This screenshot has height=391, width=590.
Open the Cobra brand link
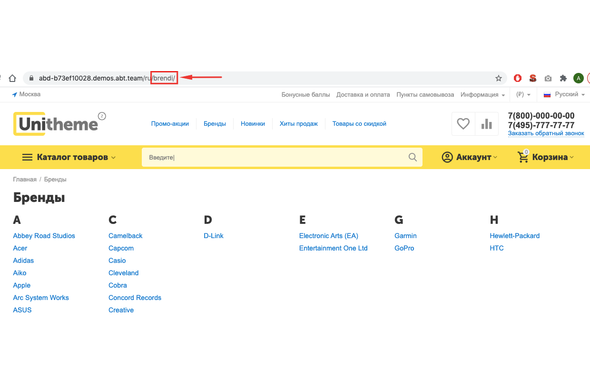click(118, 285)
